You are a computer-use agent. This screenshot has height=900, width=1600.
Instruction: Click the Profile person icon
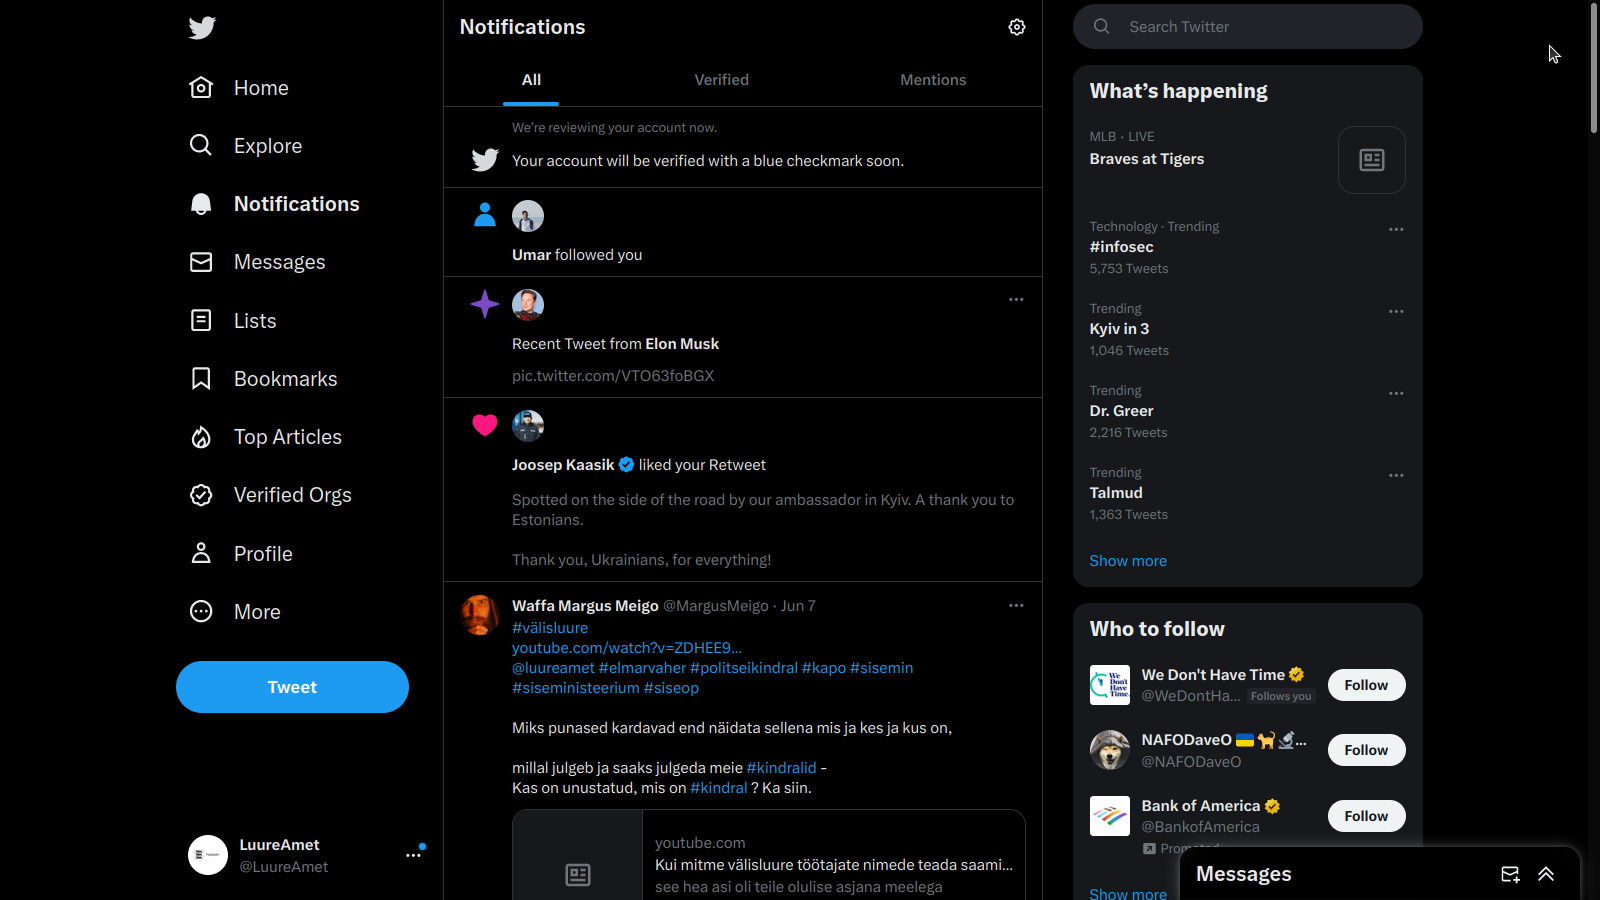[201, 553]
